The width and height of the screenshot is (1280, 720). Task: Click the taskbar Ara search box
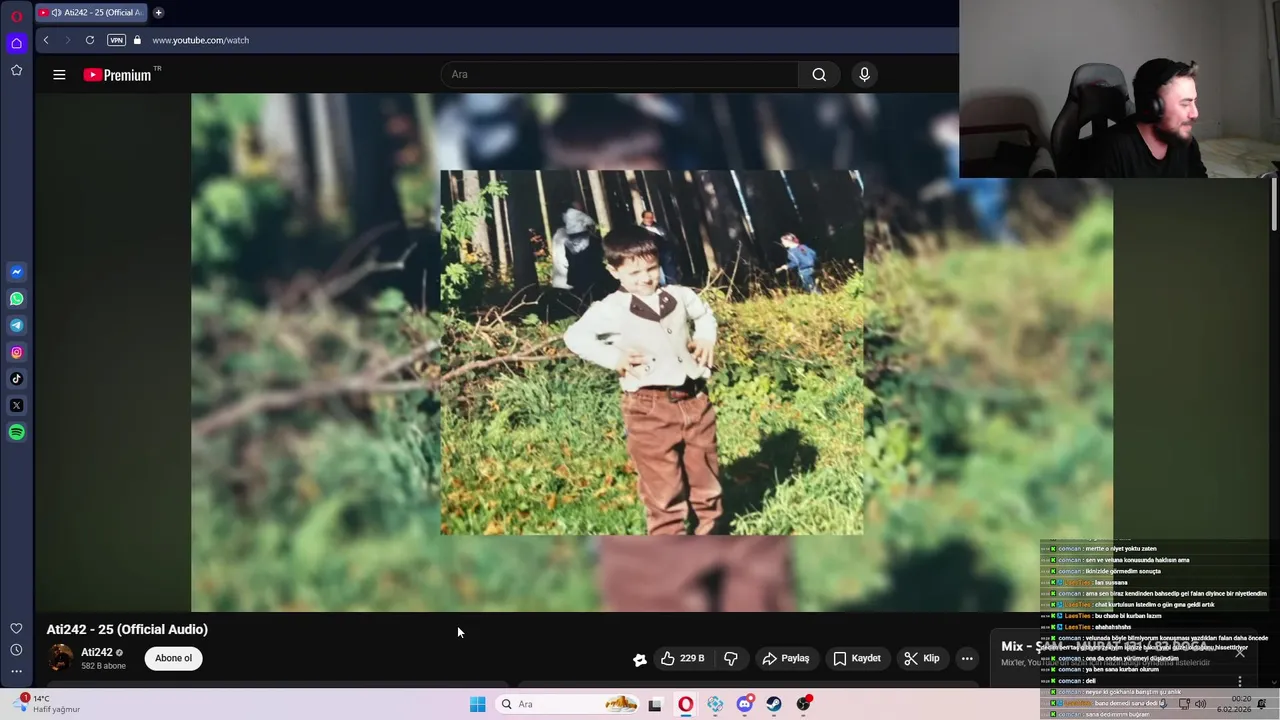point(567,704)
